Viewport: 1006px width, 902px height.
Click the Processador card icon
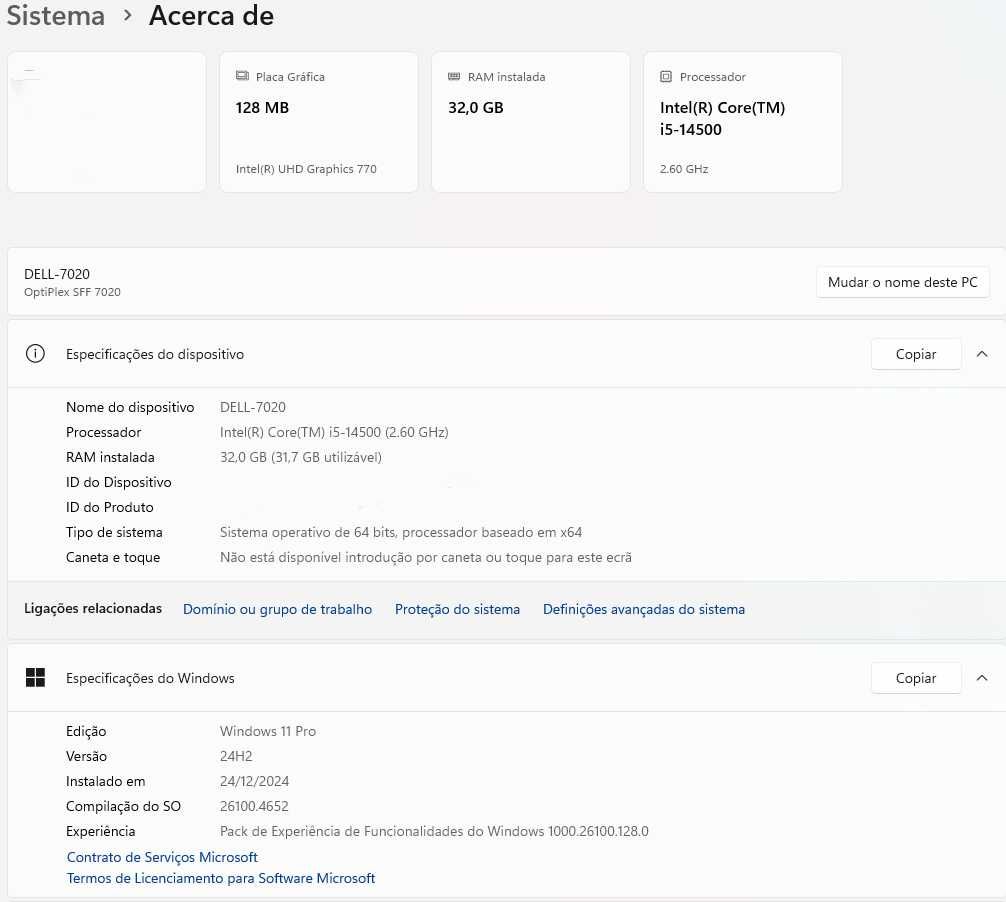point(666,76)
